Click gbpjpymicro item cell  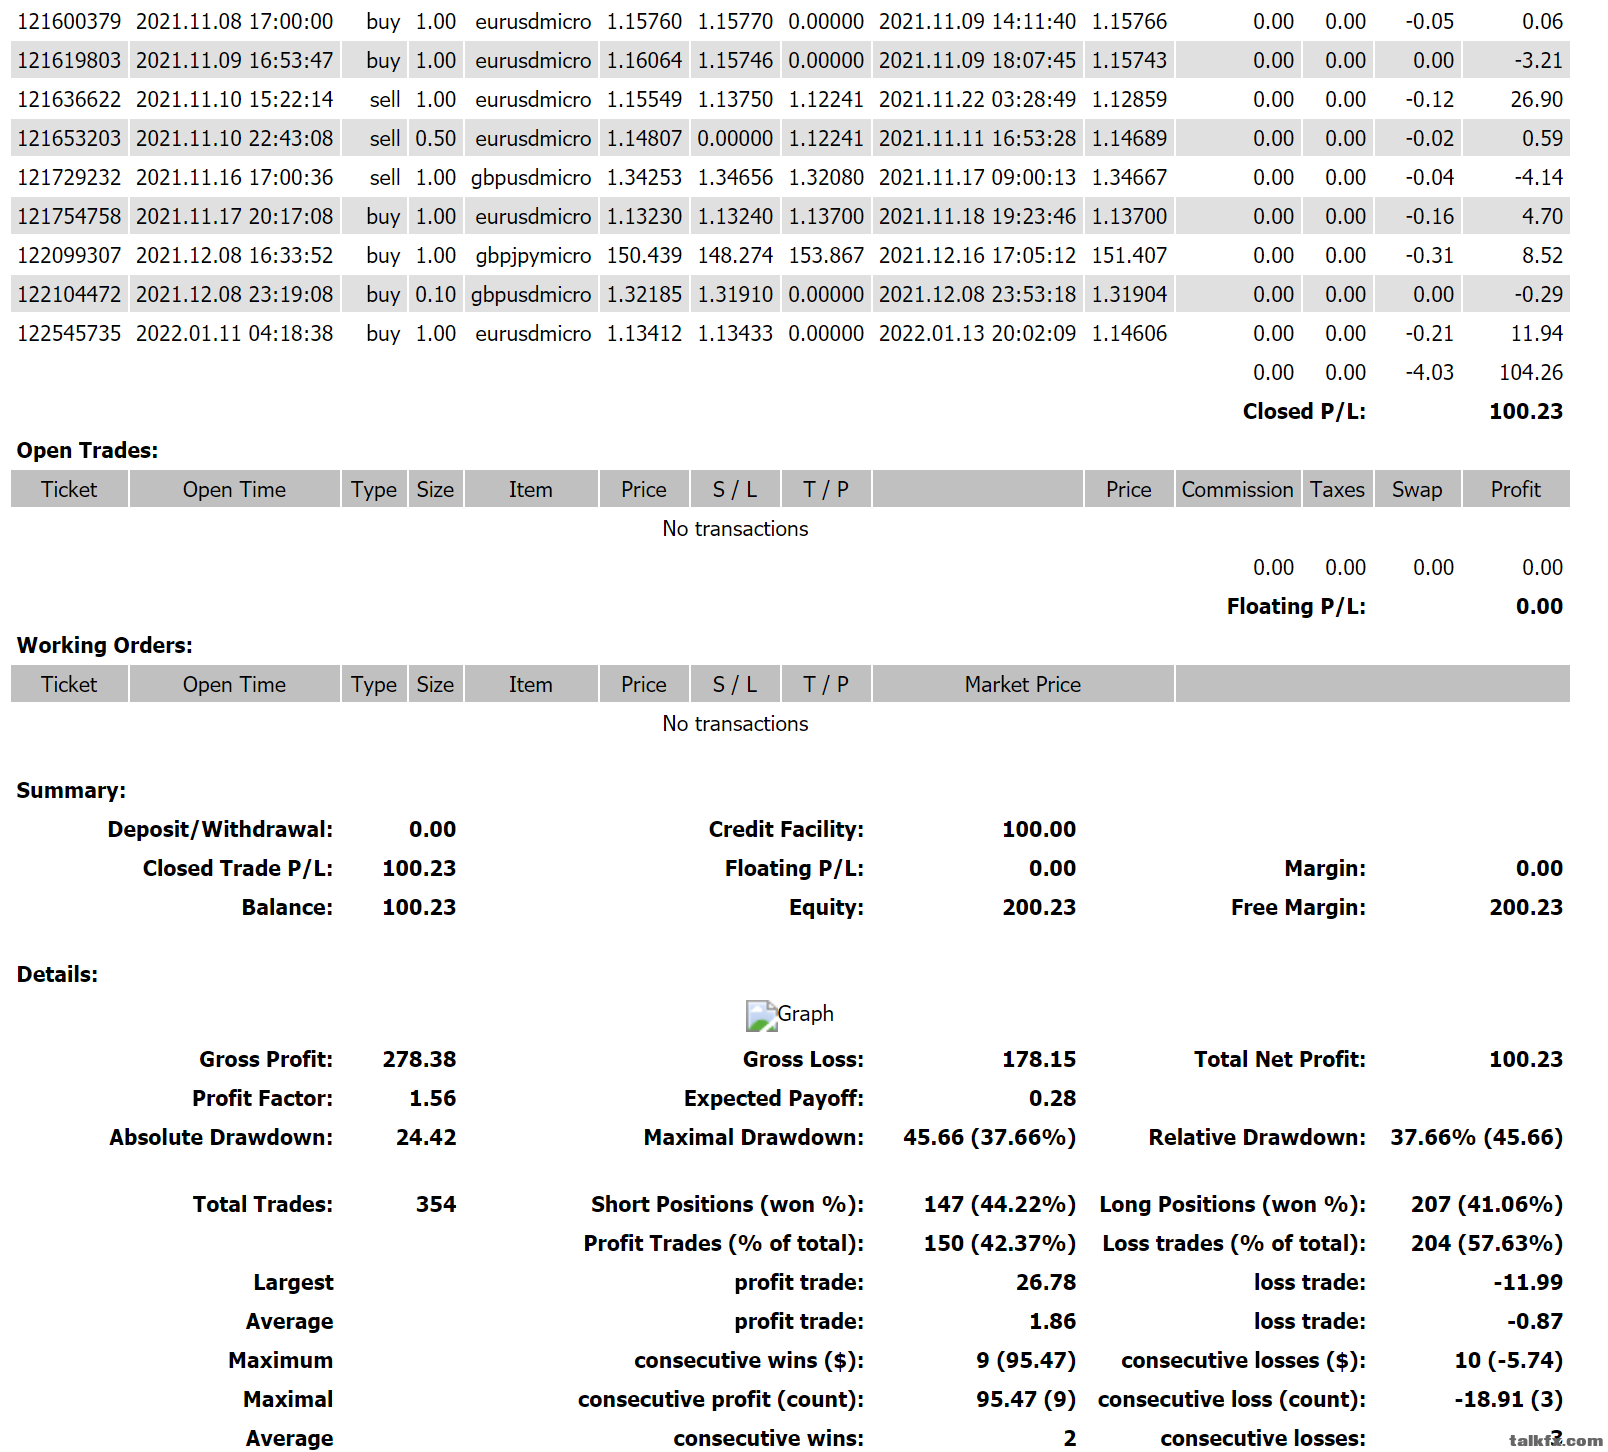[533, 255]
